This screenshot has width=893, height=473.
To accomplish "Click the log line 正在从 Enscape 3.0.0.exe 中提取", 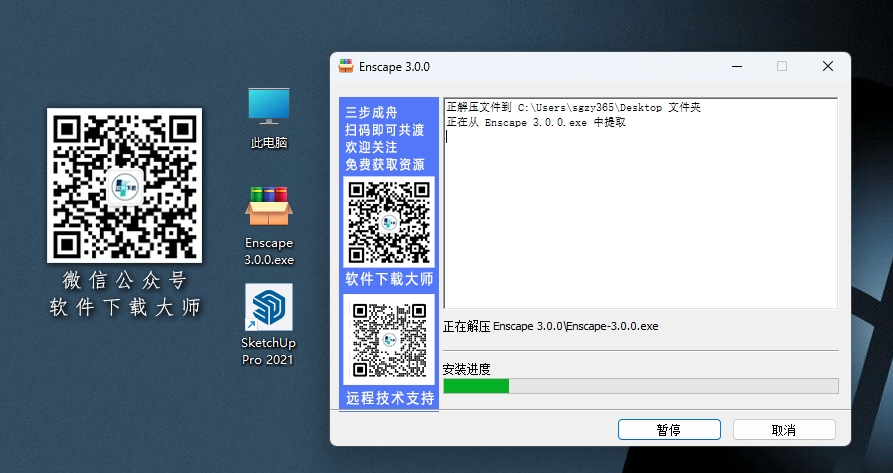I will [x=536, y=122].
